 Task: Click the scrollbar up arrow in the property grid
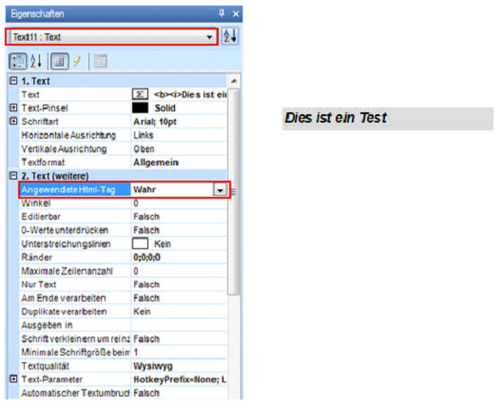[x=234, y=81]
